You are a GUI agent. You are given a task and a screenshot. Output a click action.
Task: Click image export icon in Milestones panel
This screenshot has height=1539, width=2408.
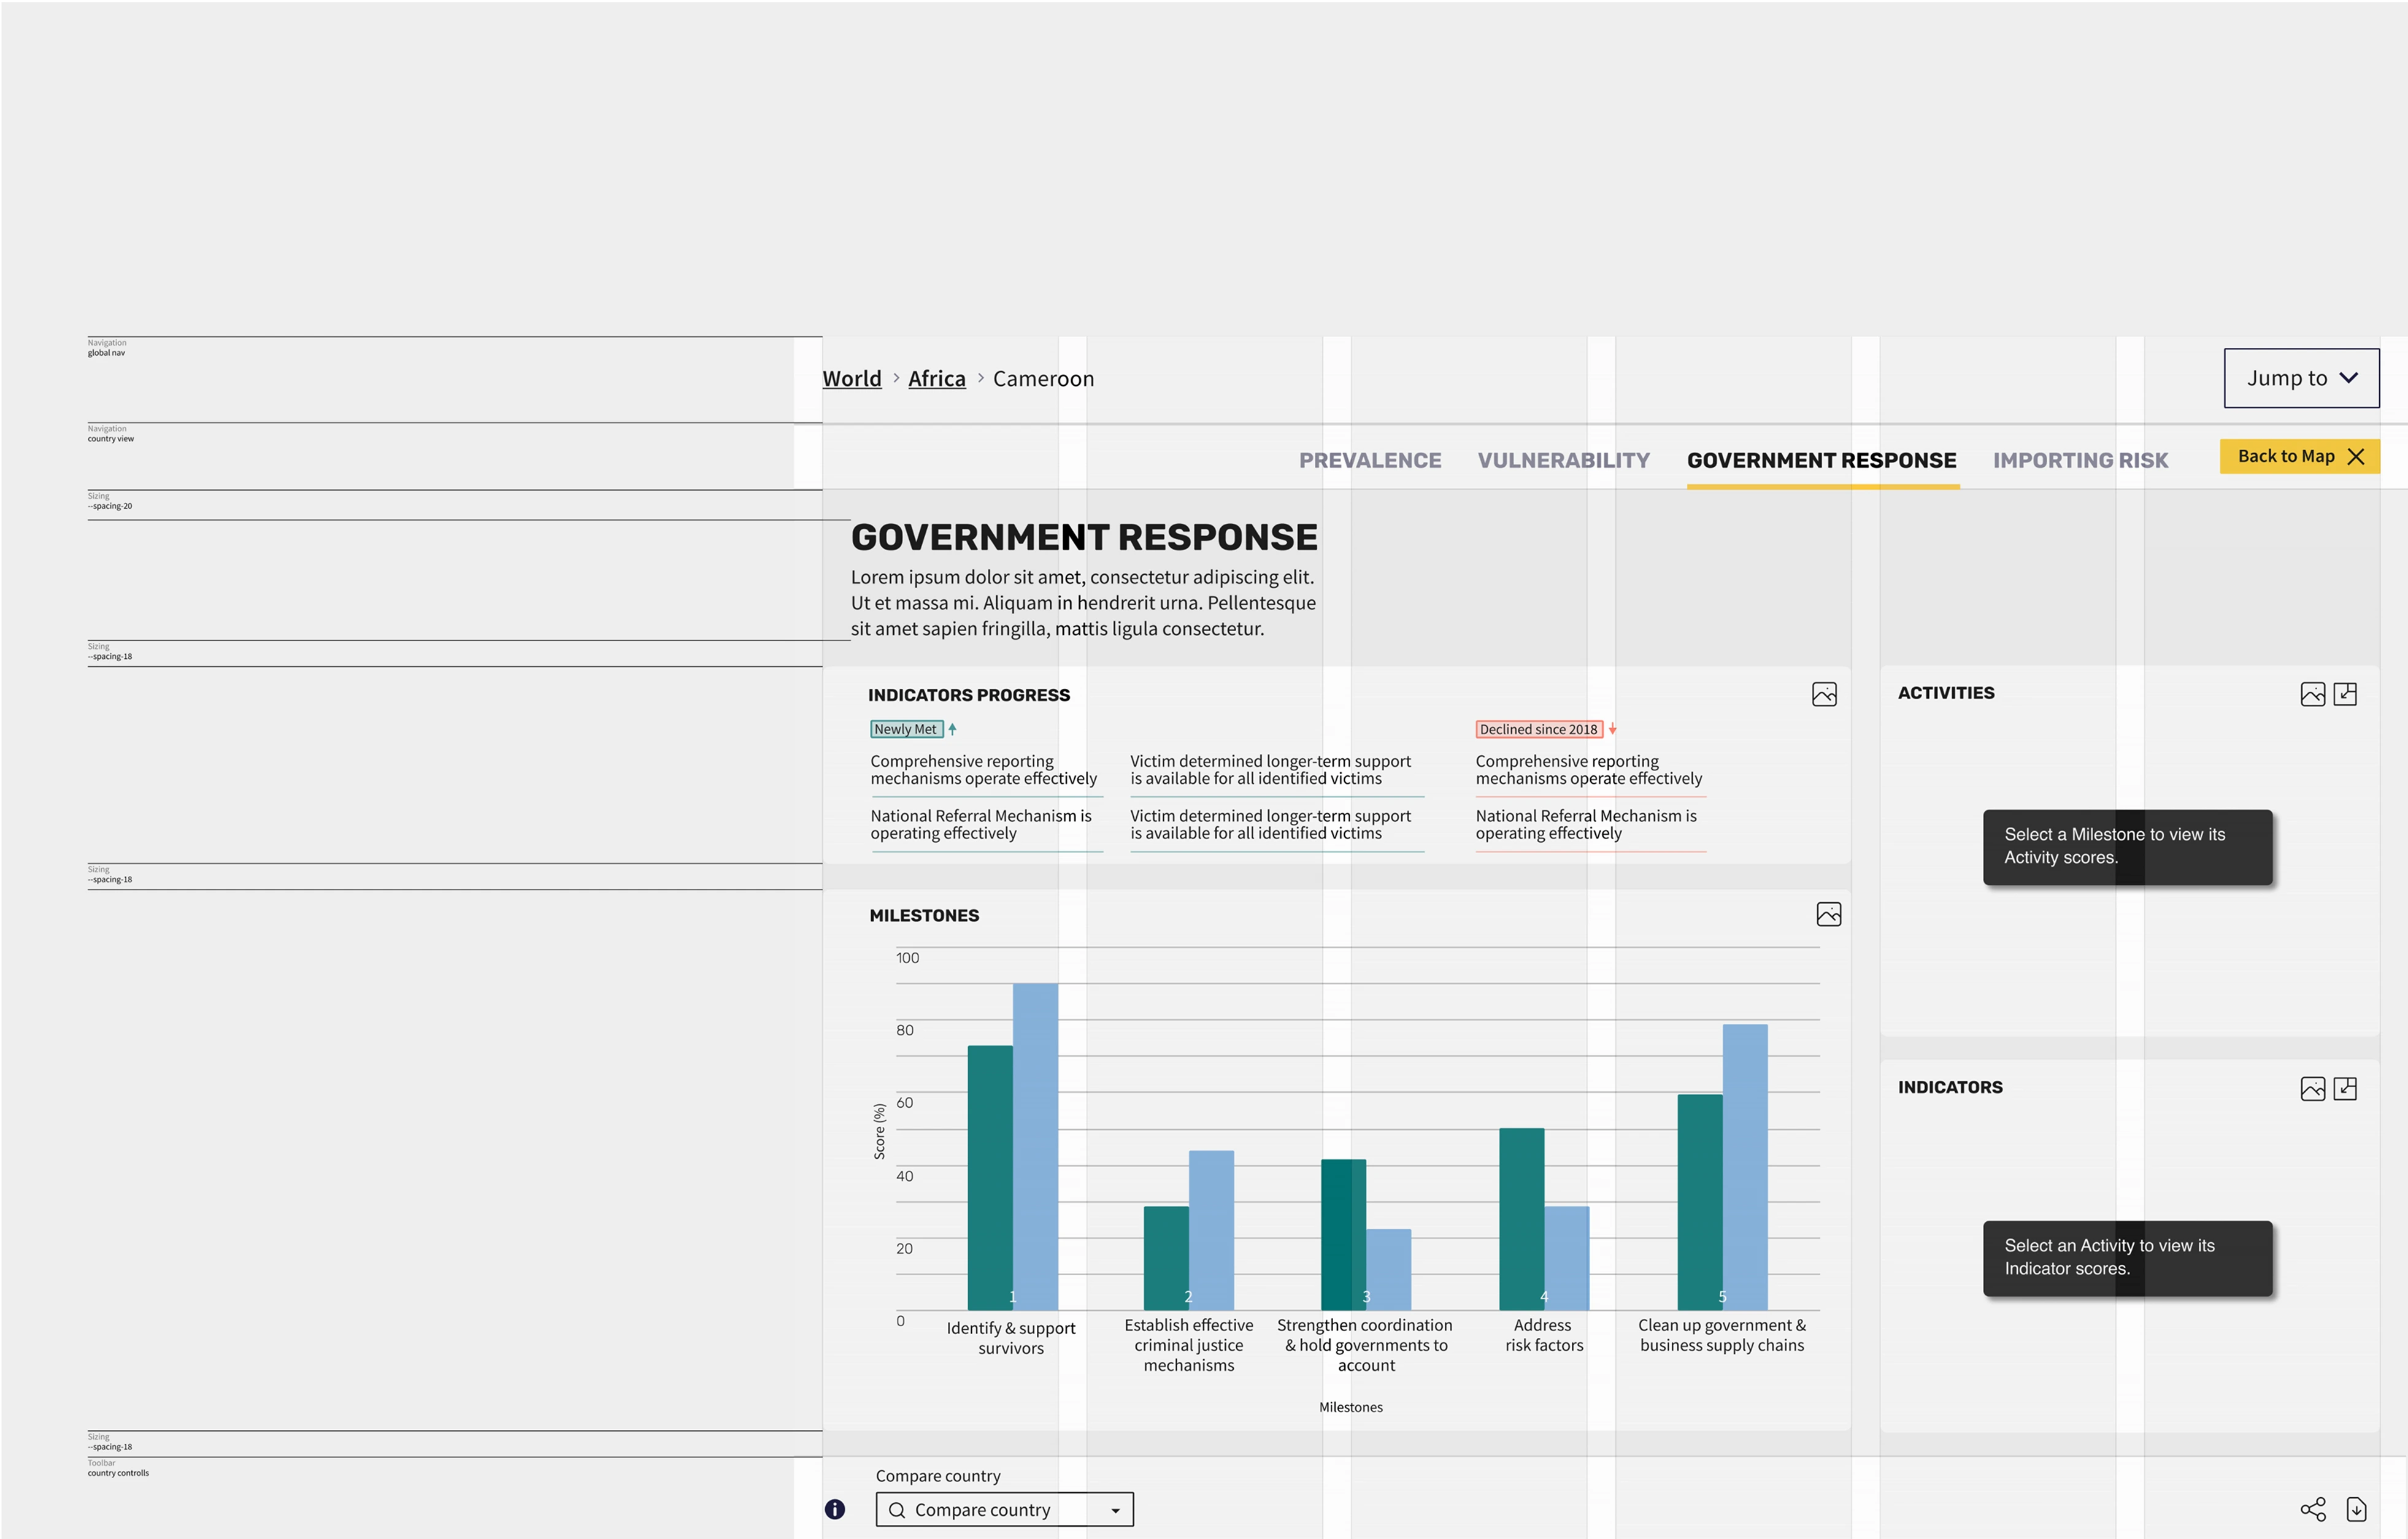1828,914
